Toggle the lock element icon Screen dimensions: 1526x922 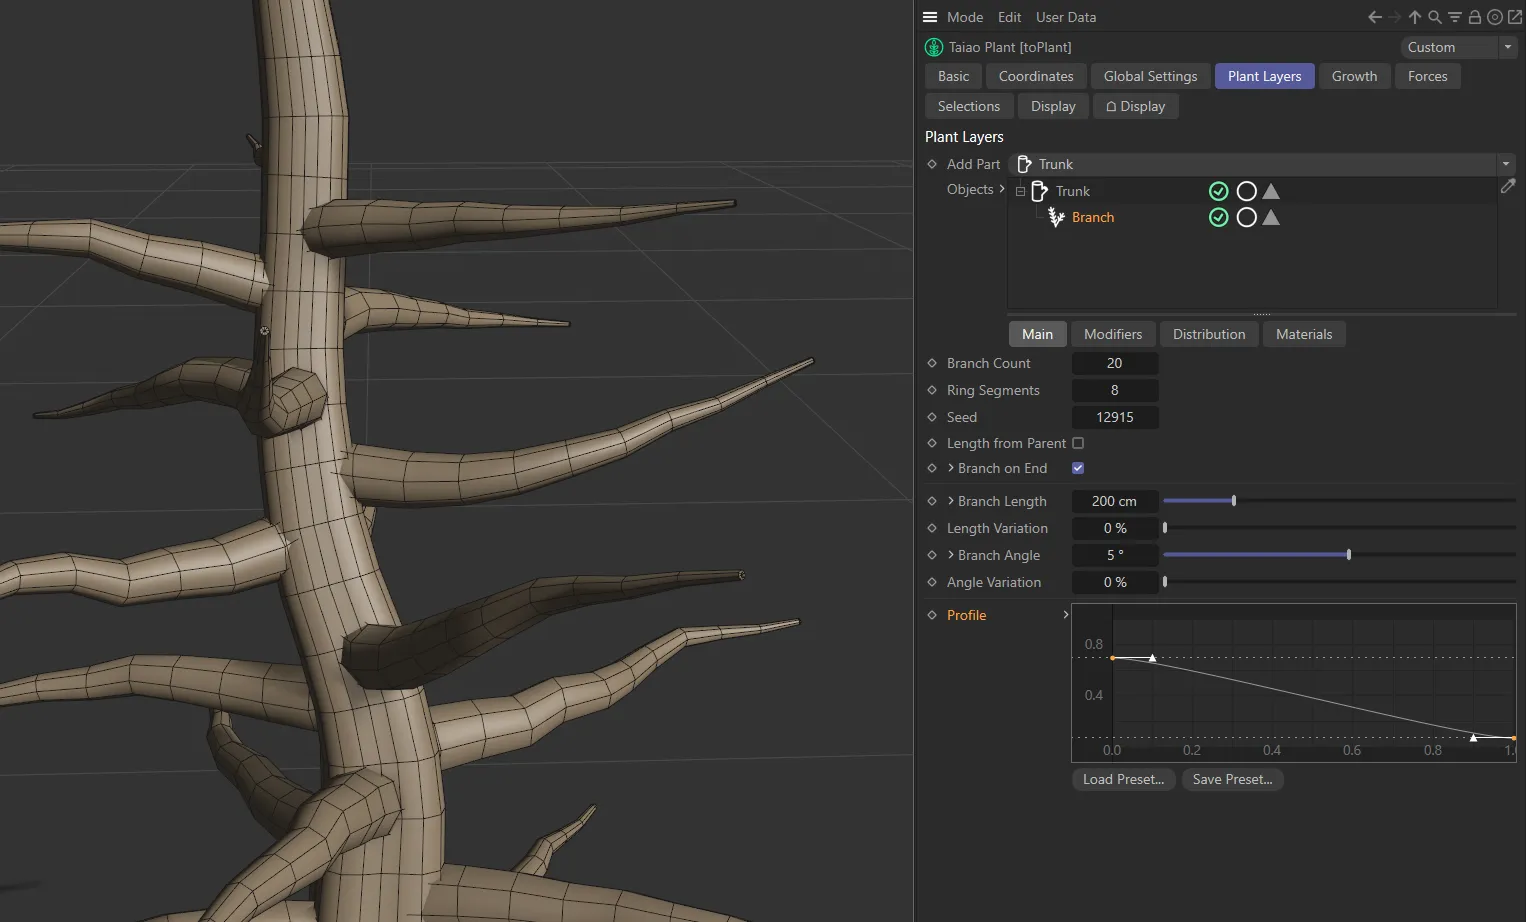point(1475,17)
